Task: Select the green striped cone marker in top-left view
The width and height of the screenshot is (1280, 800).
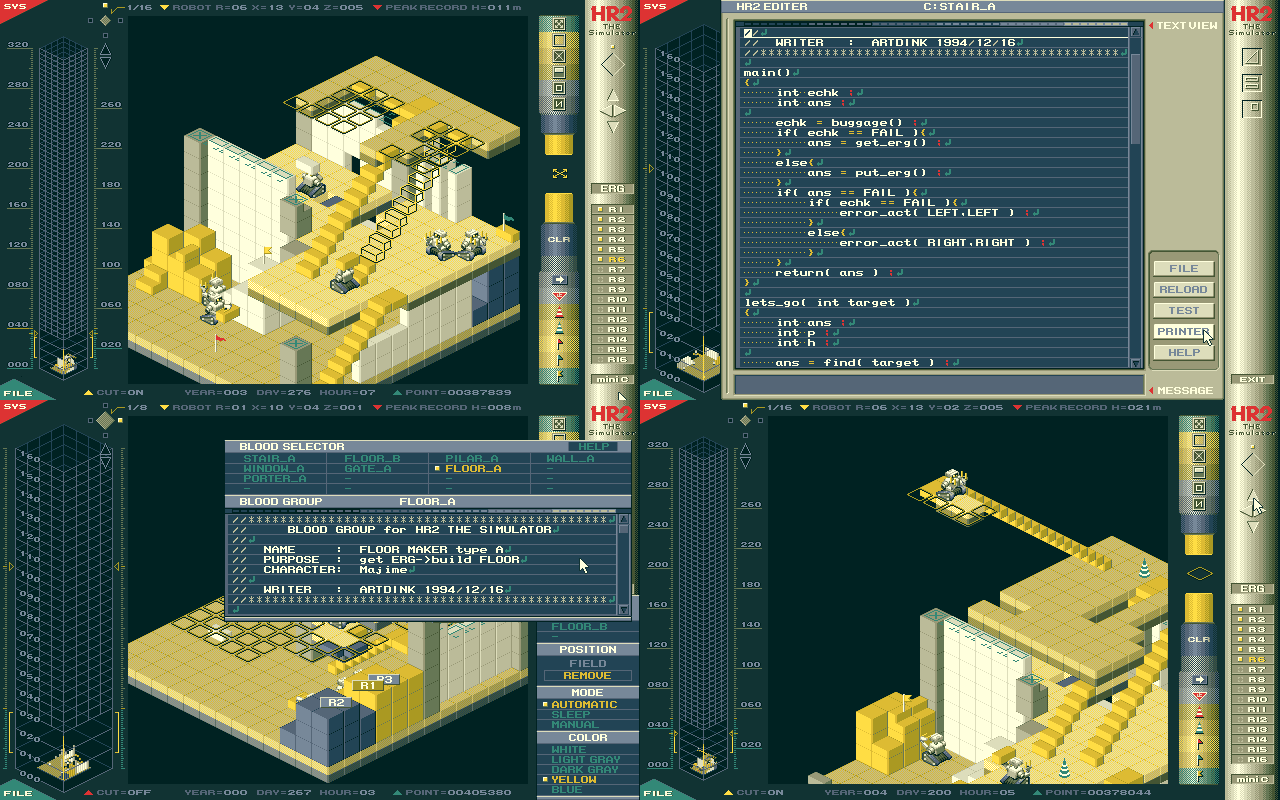Action: point(559,328)
